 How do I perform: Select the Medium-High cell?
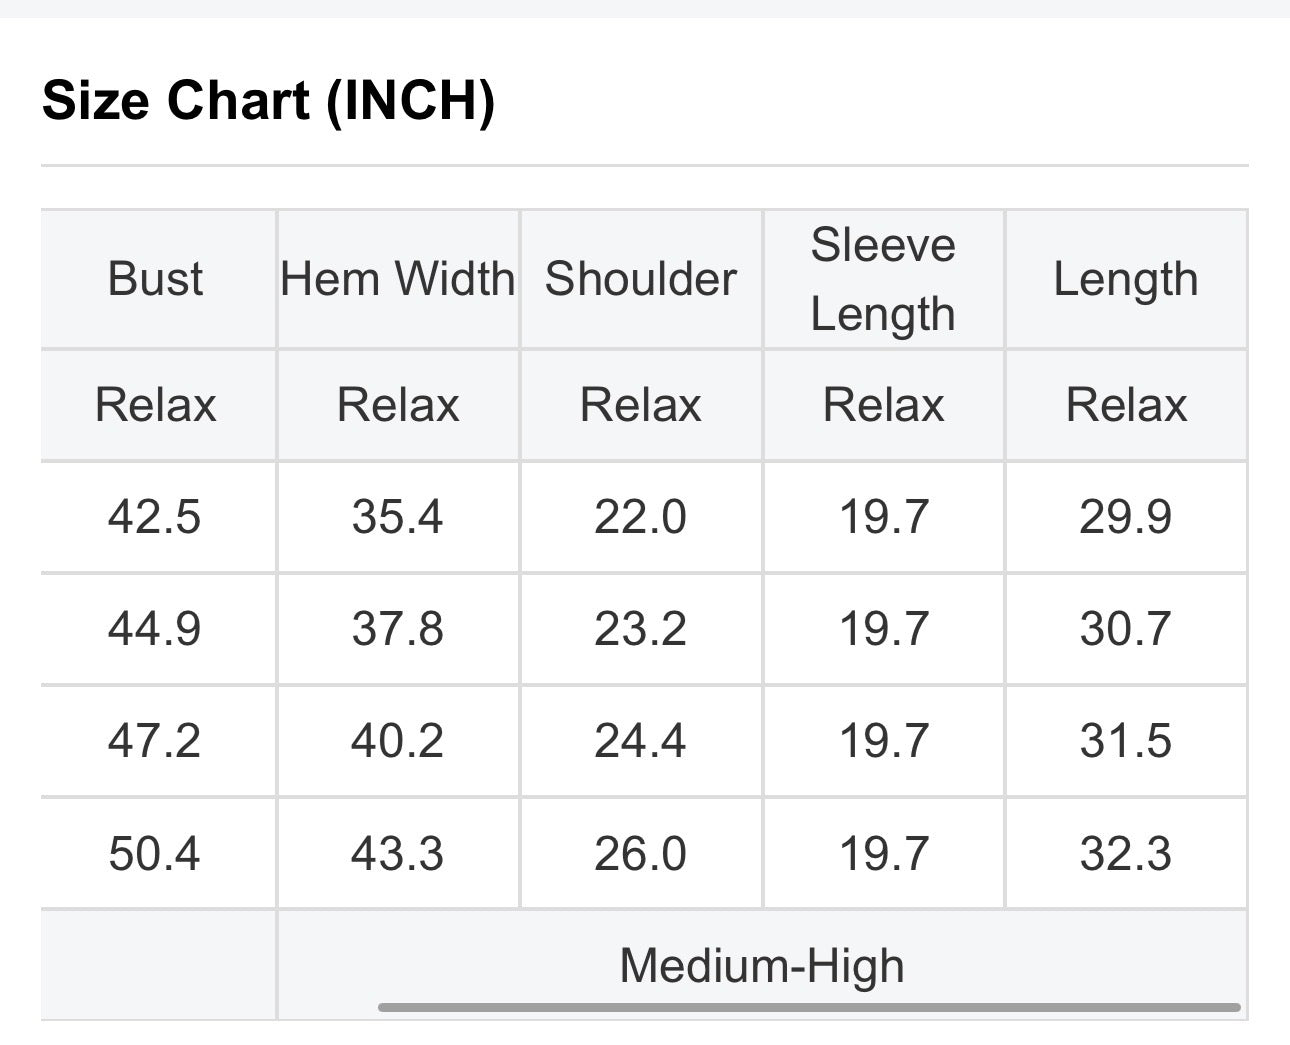click(762, 966)
